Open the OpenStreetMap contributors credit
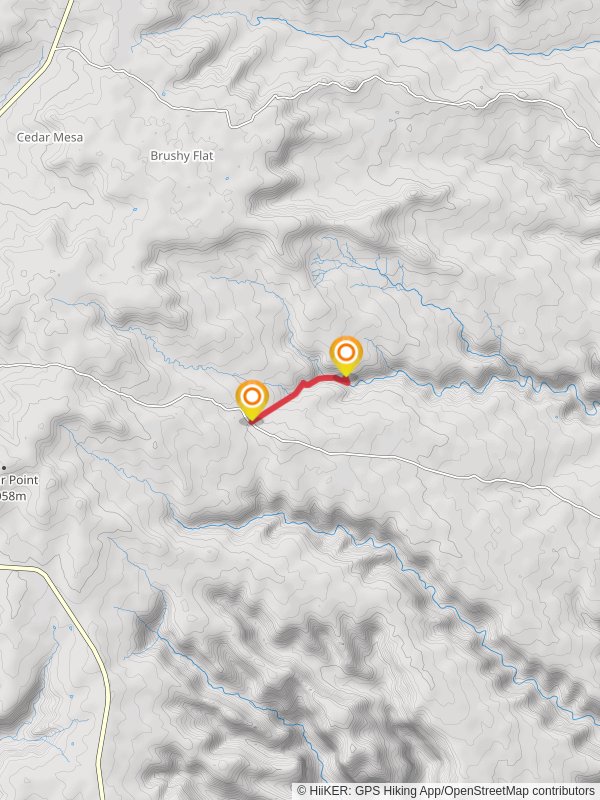Screen dimensions: 600x800 519,791
